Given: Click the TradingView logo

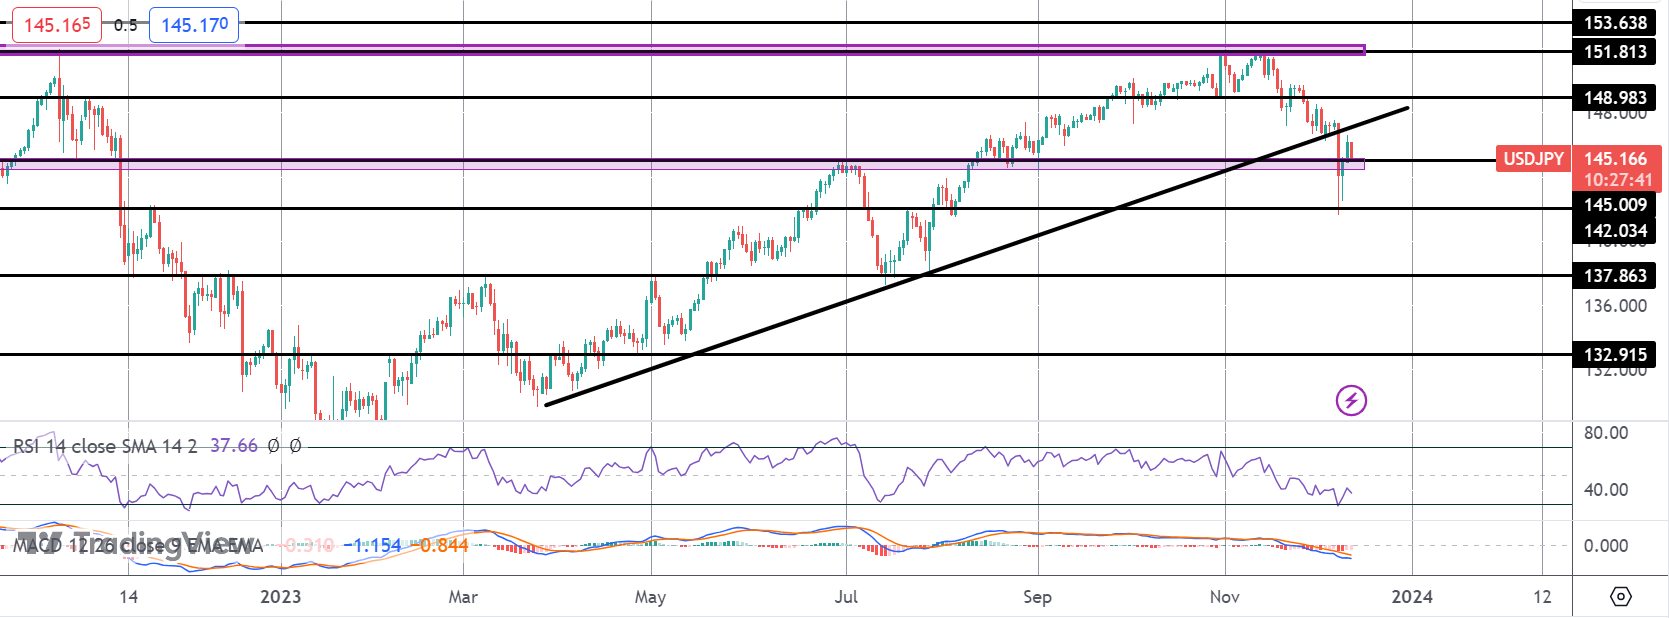Looking at the screenshot, I should click(x=138, y=543).
